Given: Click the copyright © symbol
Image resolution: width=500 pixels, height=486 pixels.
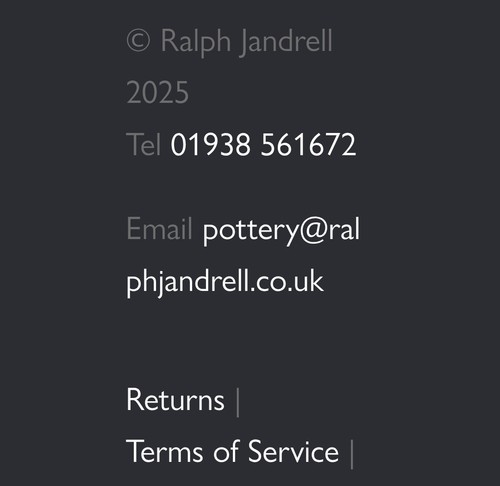Looking at the screenshot, I should (x=138, y=41).
